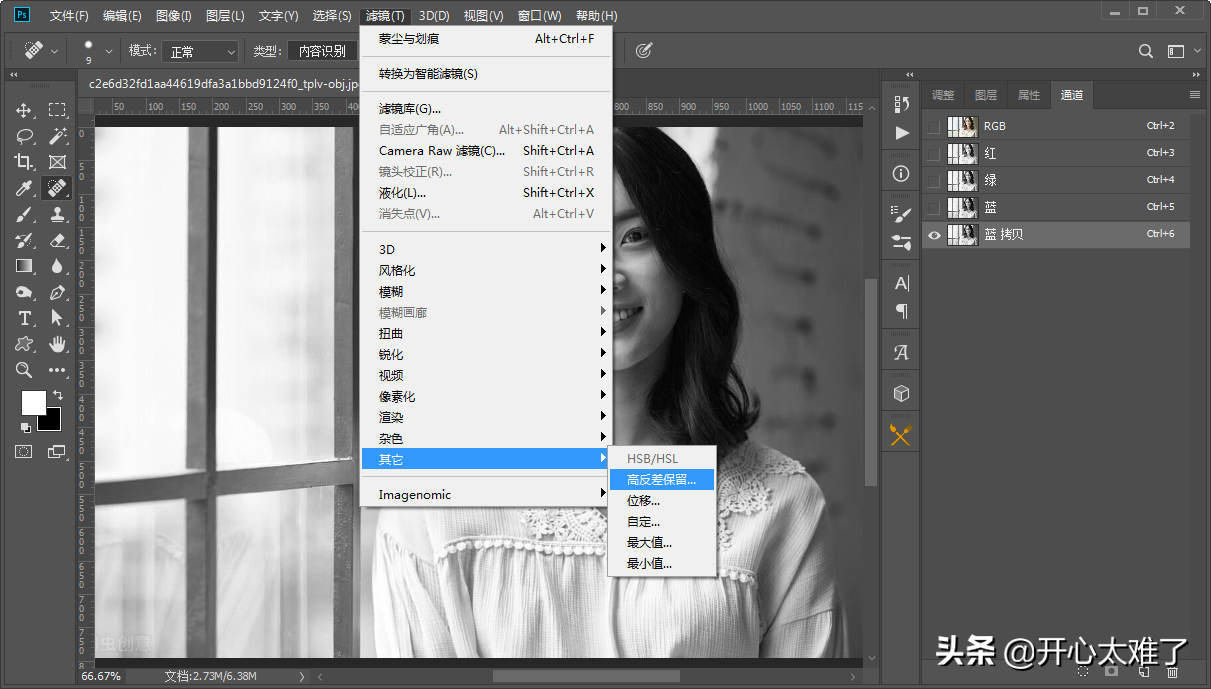Viewport: 1211px width, 689px height.
Task: Choose 转换为智能滤镜(S) item
Action: [486, 73]
